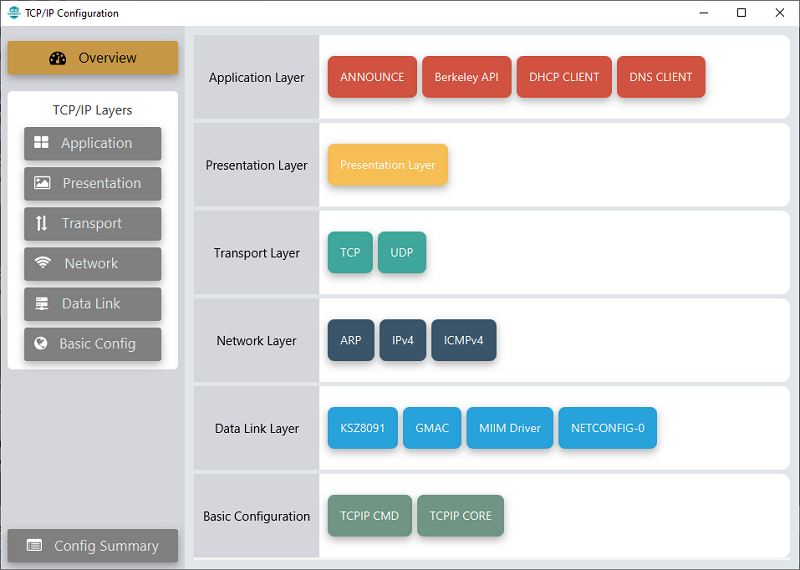Screen dimensions: 800x570
Task: Open the KSZ8091 PHY driver block
Action: [363, 428]
